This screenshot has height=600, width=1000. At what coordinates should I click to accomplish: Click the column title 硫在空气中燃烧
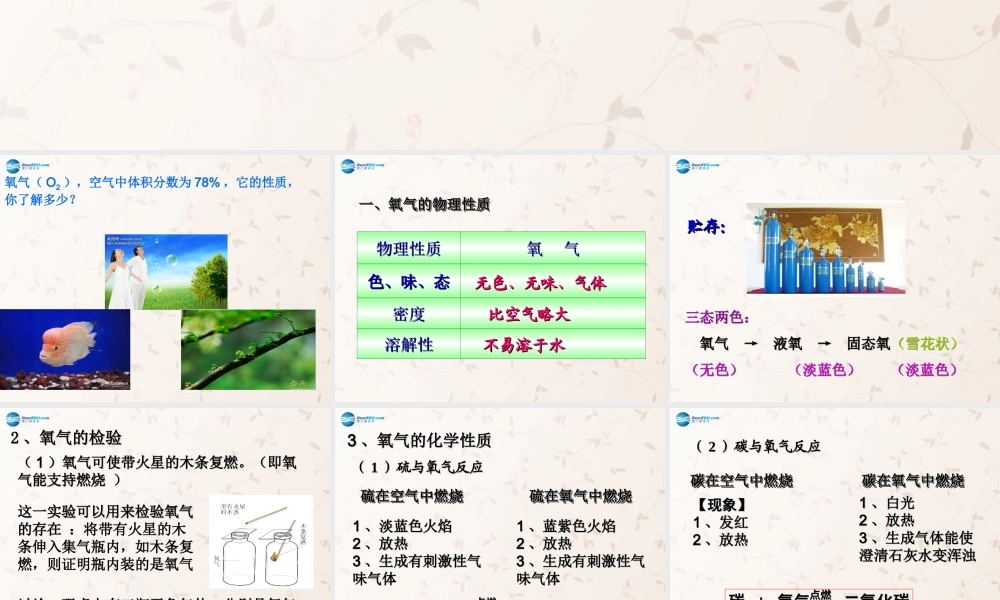(x=412, y=496)
